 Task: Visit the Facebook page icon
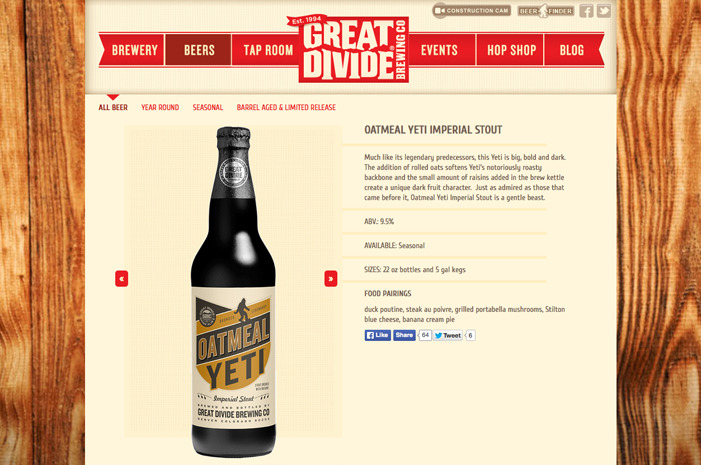(586, 11)
